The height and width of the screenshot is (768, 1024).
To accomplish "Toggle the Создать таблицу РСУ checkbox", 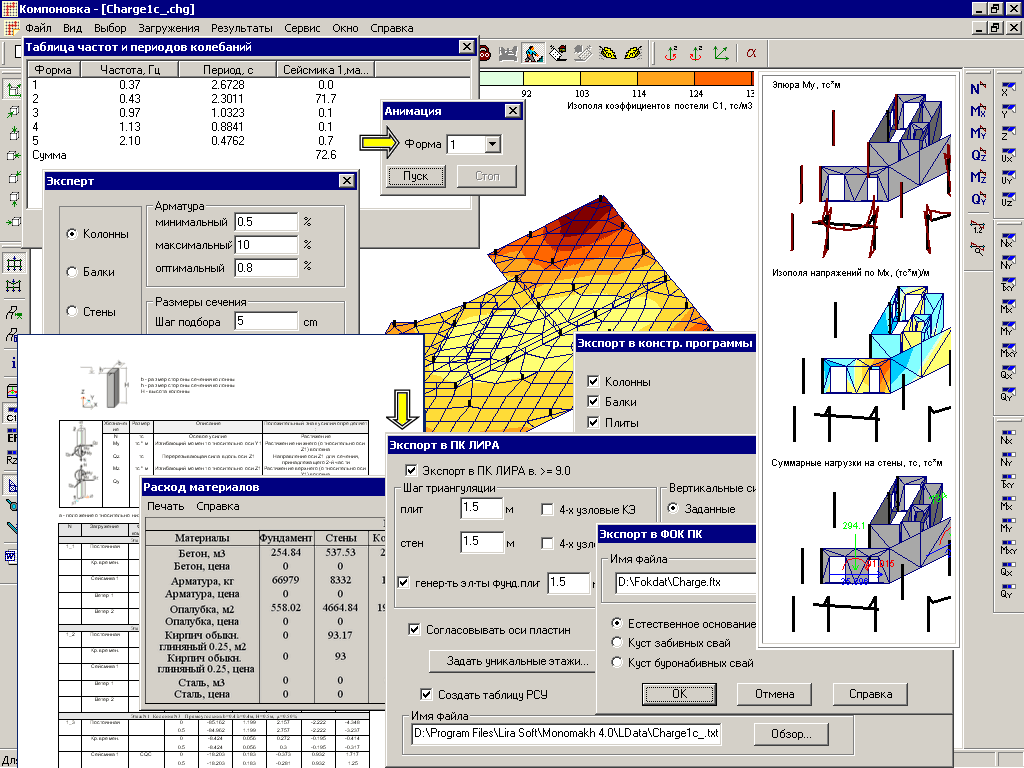I will tap(426, 694).
